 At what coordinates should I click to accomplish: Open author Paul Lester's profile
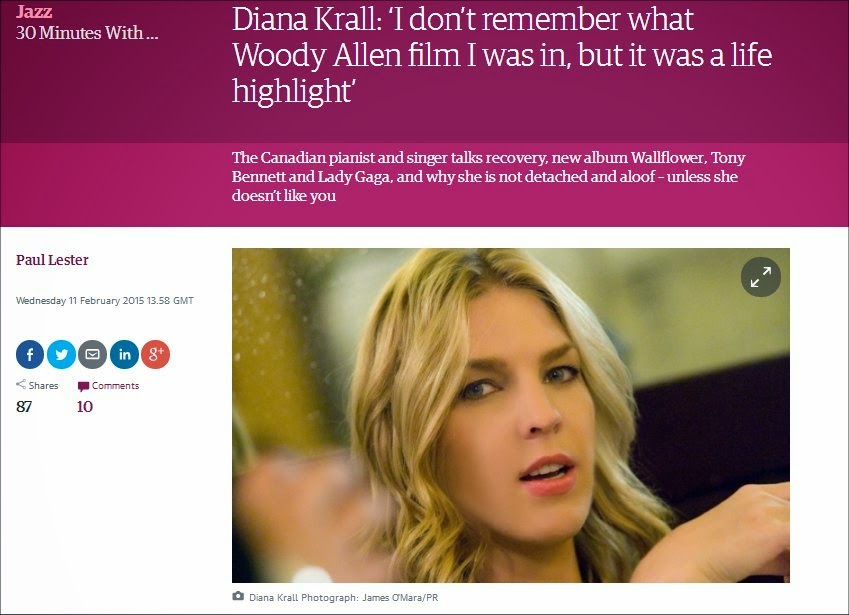point(52,260)
